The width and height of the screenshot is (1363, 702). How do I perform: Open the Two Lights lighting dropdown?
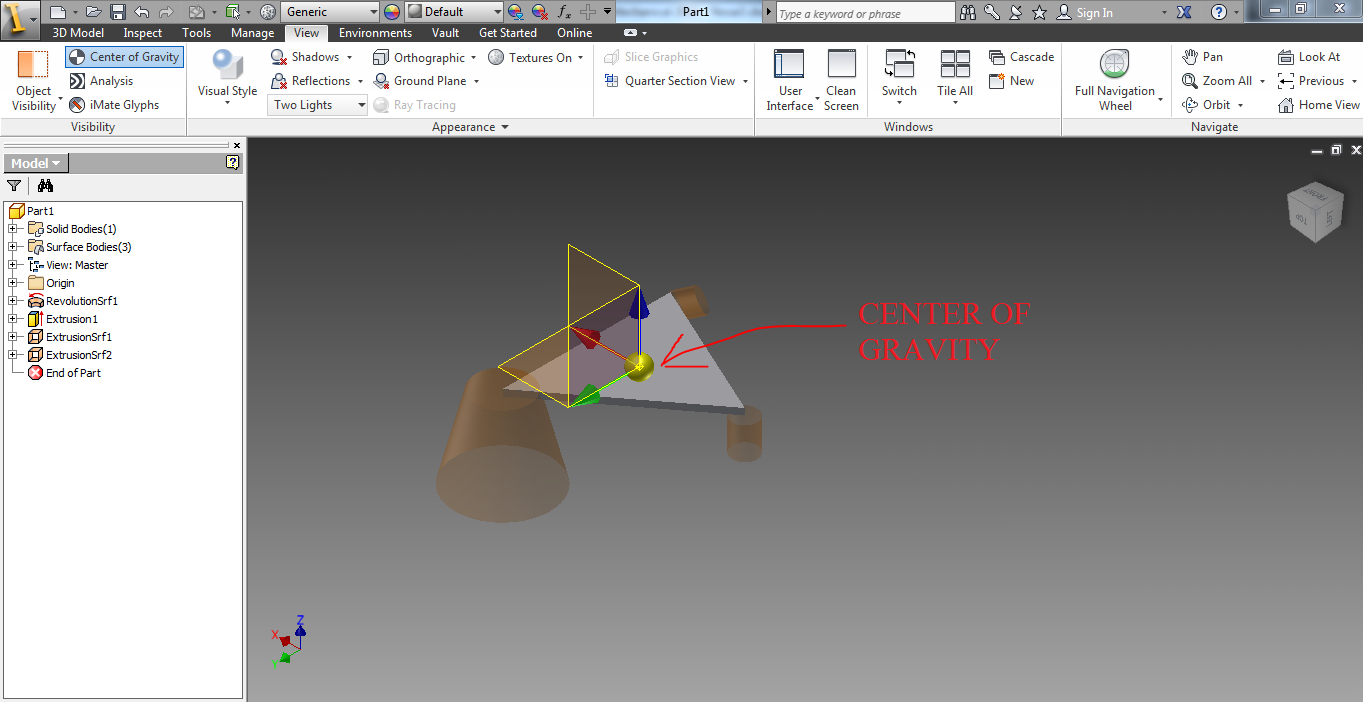pos(317,104)
